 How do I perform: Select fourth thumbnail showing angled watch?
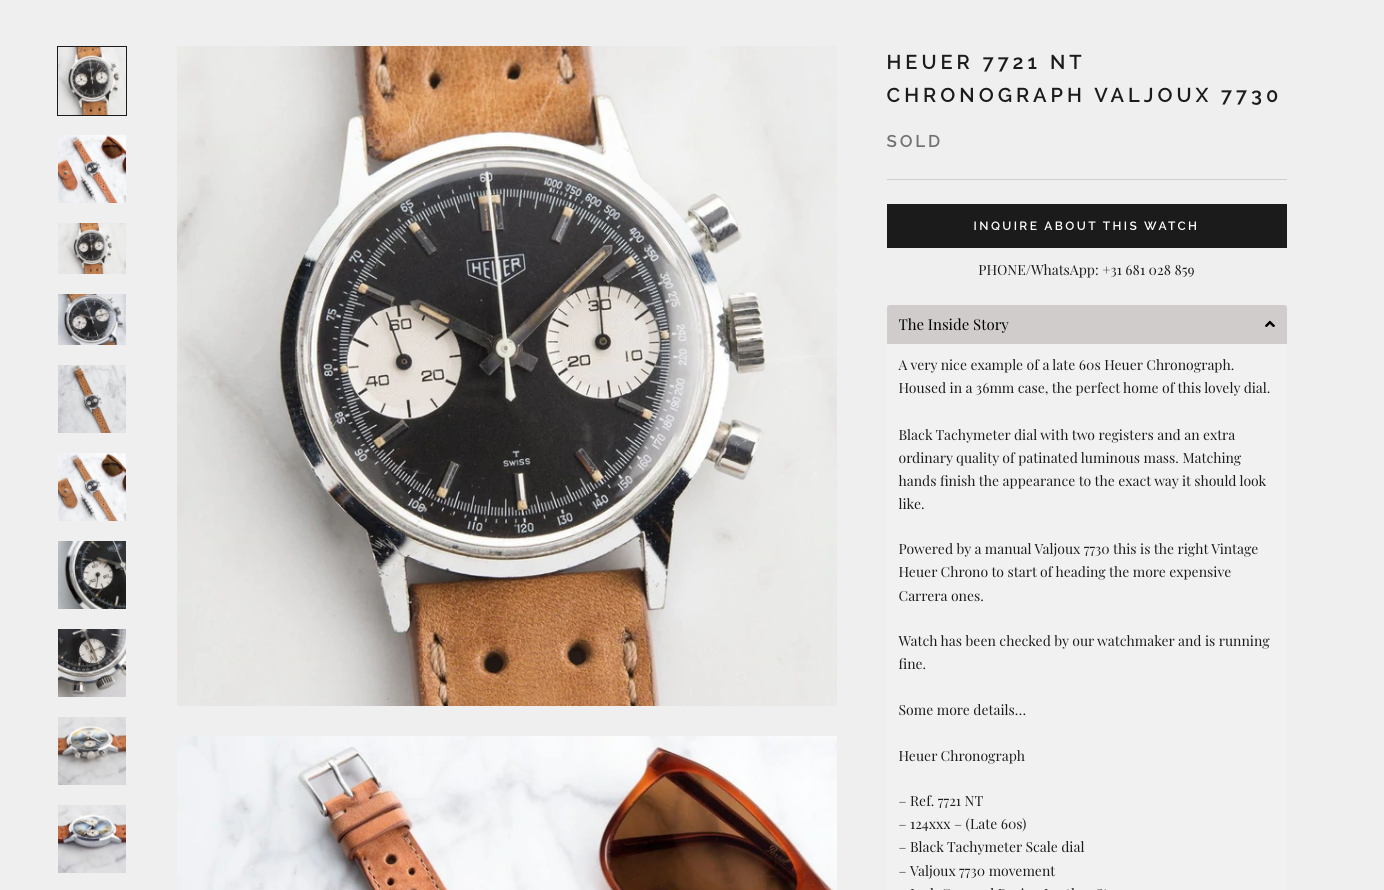click(92, 319)
